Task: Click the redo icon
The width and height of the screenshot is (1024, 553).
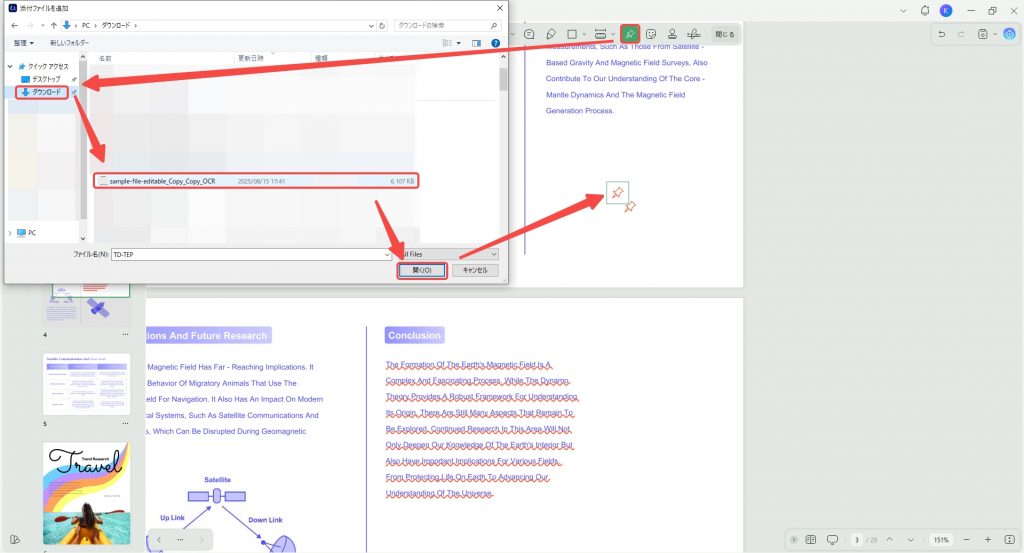Action: (961, 34)
